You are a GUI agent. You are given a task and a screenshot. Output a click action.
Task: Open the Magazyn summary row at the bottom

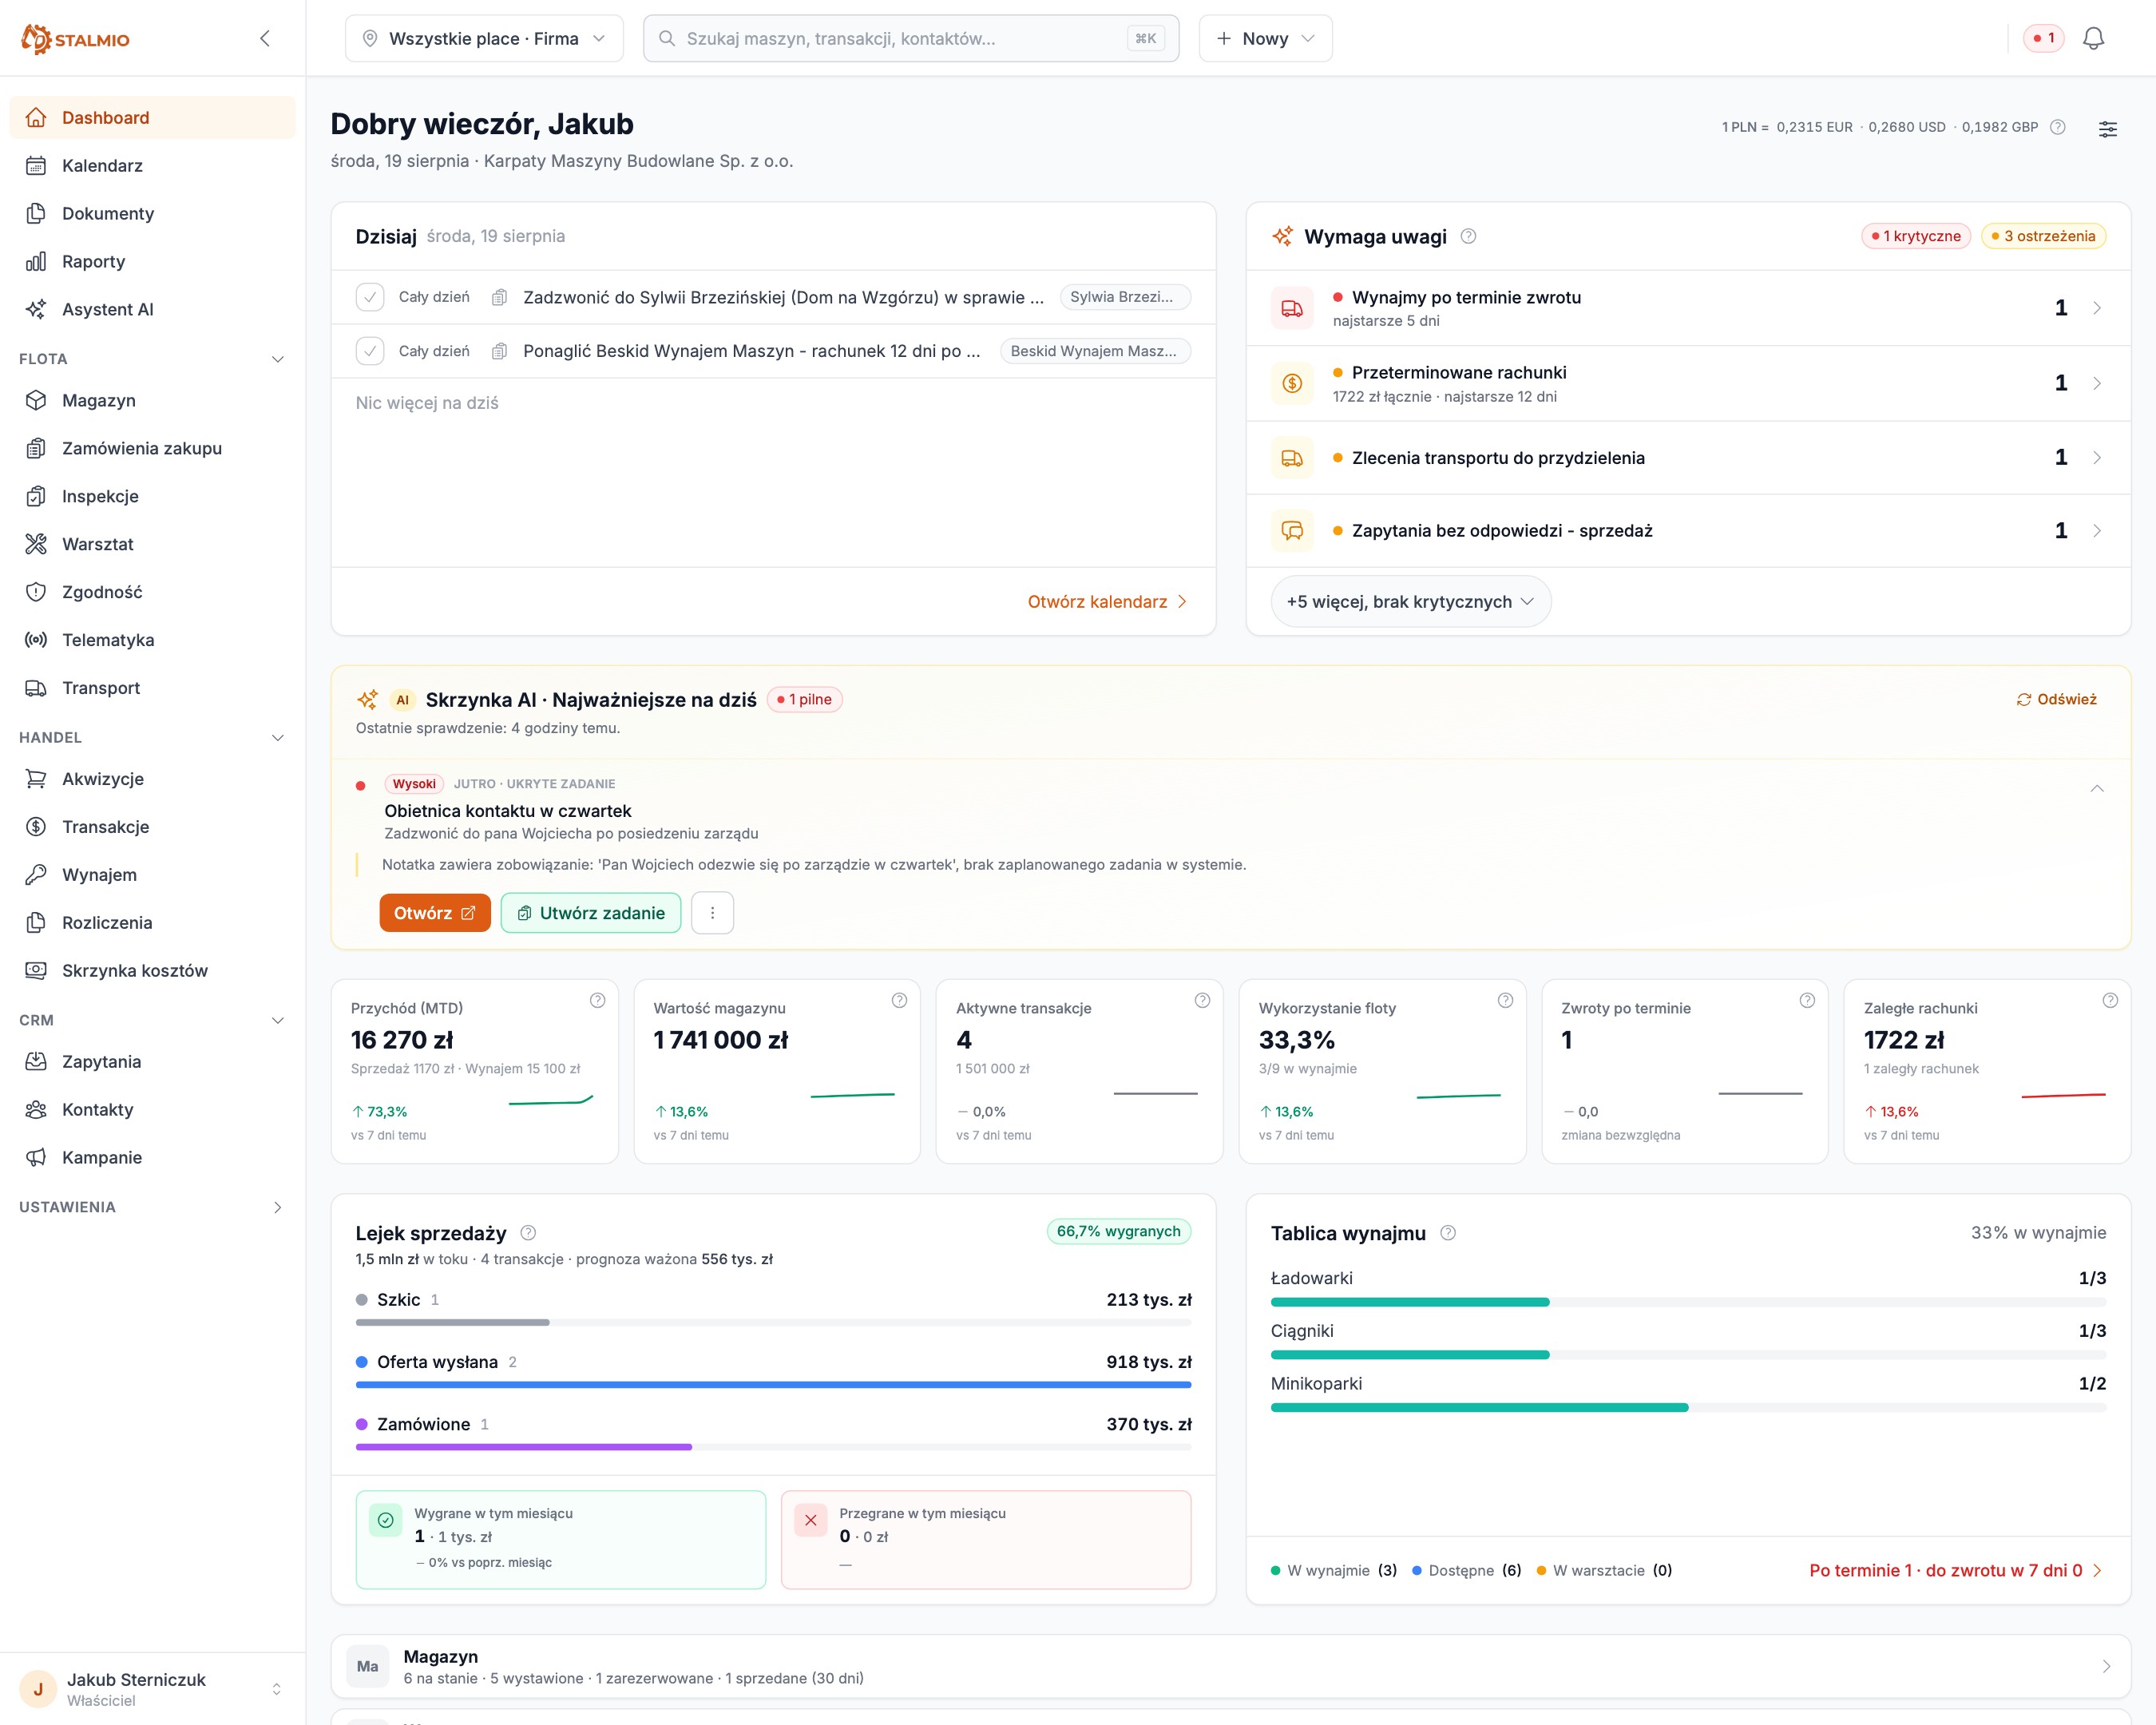point(1230,1667)
